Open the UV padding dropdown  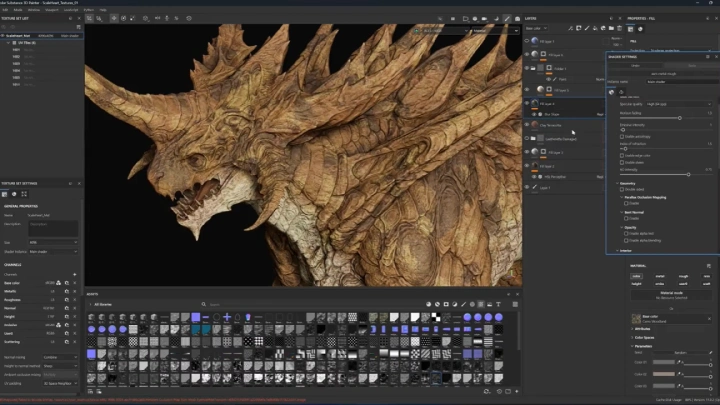tap(60, 383)
